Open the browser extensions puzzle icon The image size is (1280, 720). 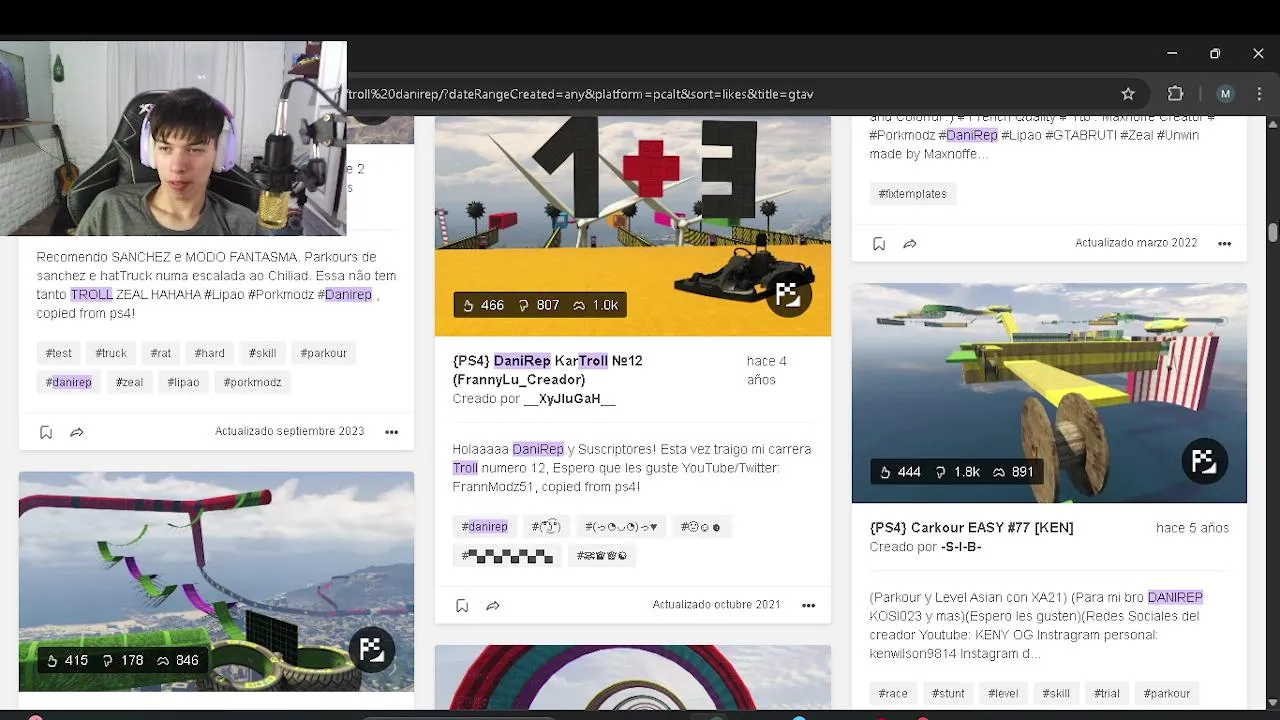click(x=1175, y=94)
